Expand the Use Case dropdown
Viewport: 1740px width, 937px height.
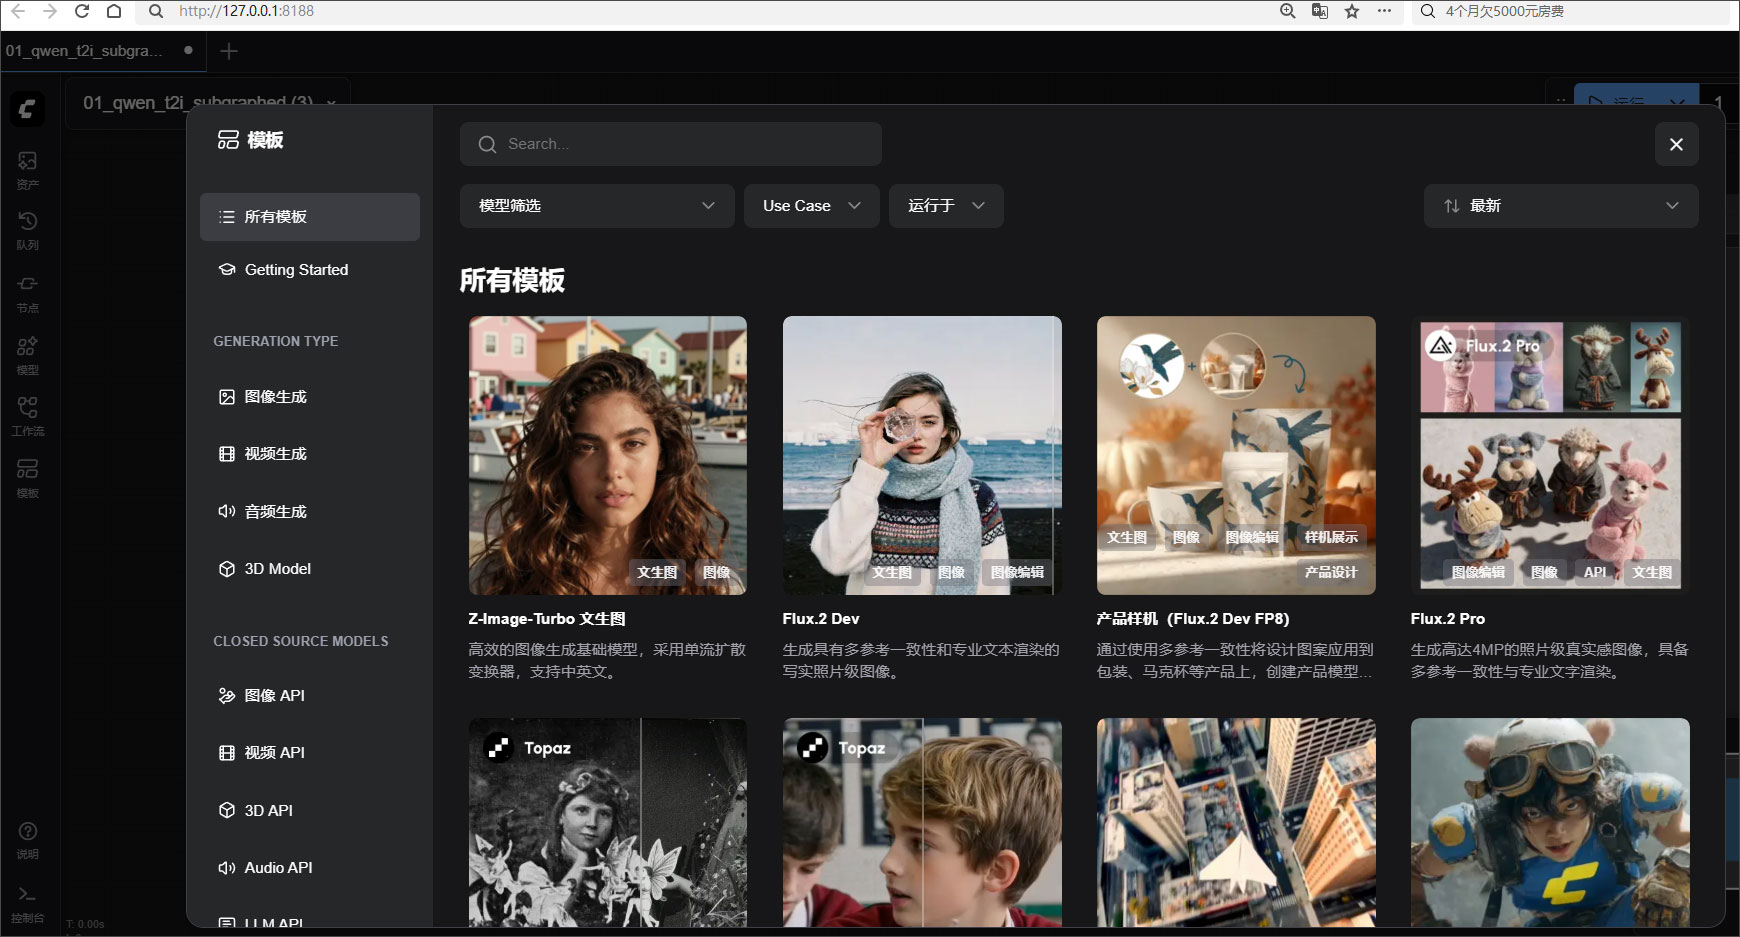[811, 205]
